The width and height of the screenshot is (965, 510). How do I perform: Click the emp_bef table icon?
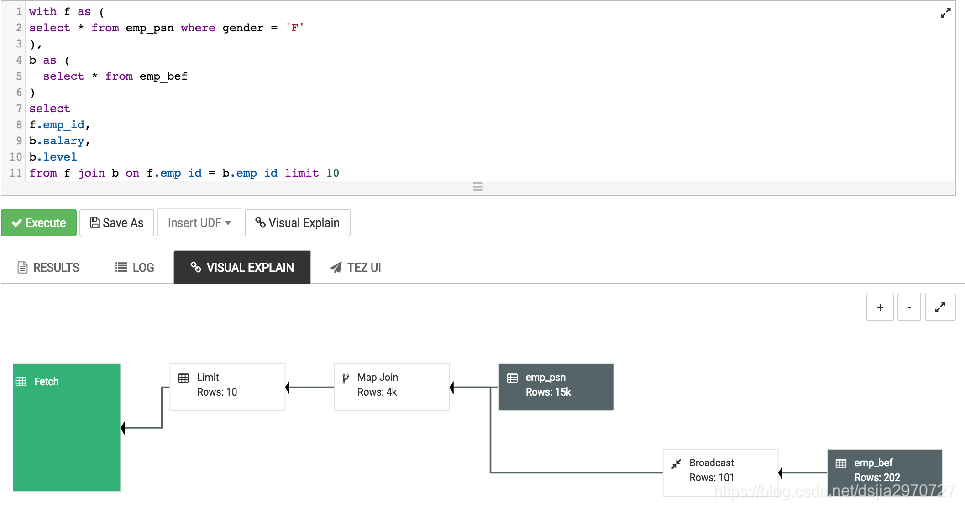tap(841, 463)
